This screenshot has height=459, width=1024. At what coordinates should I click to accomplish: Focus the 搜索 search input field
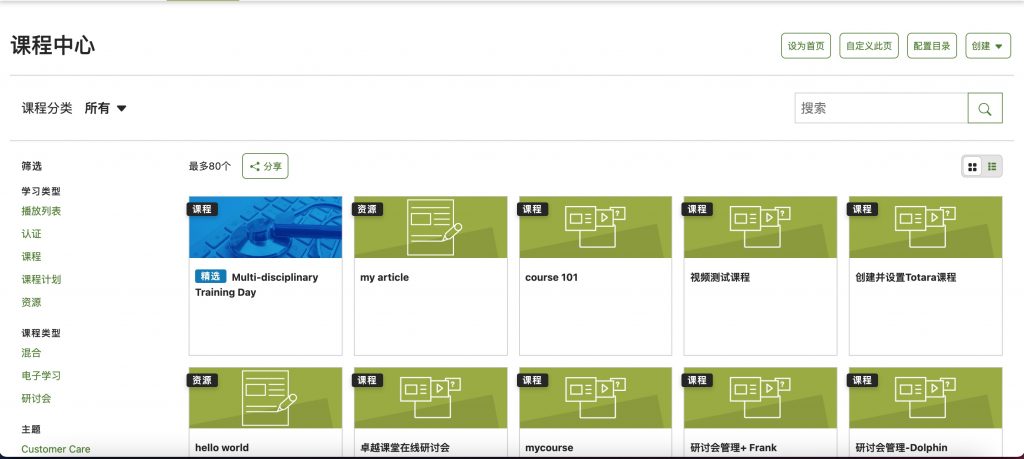[881, 108]
